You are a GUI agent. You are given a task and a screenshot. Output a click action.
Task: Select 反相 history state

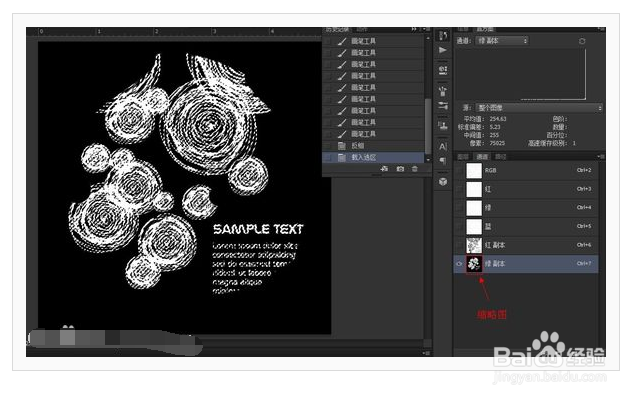click(x=373, y=146)
